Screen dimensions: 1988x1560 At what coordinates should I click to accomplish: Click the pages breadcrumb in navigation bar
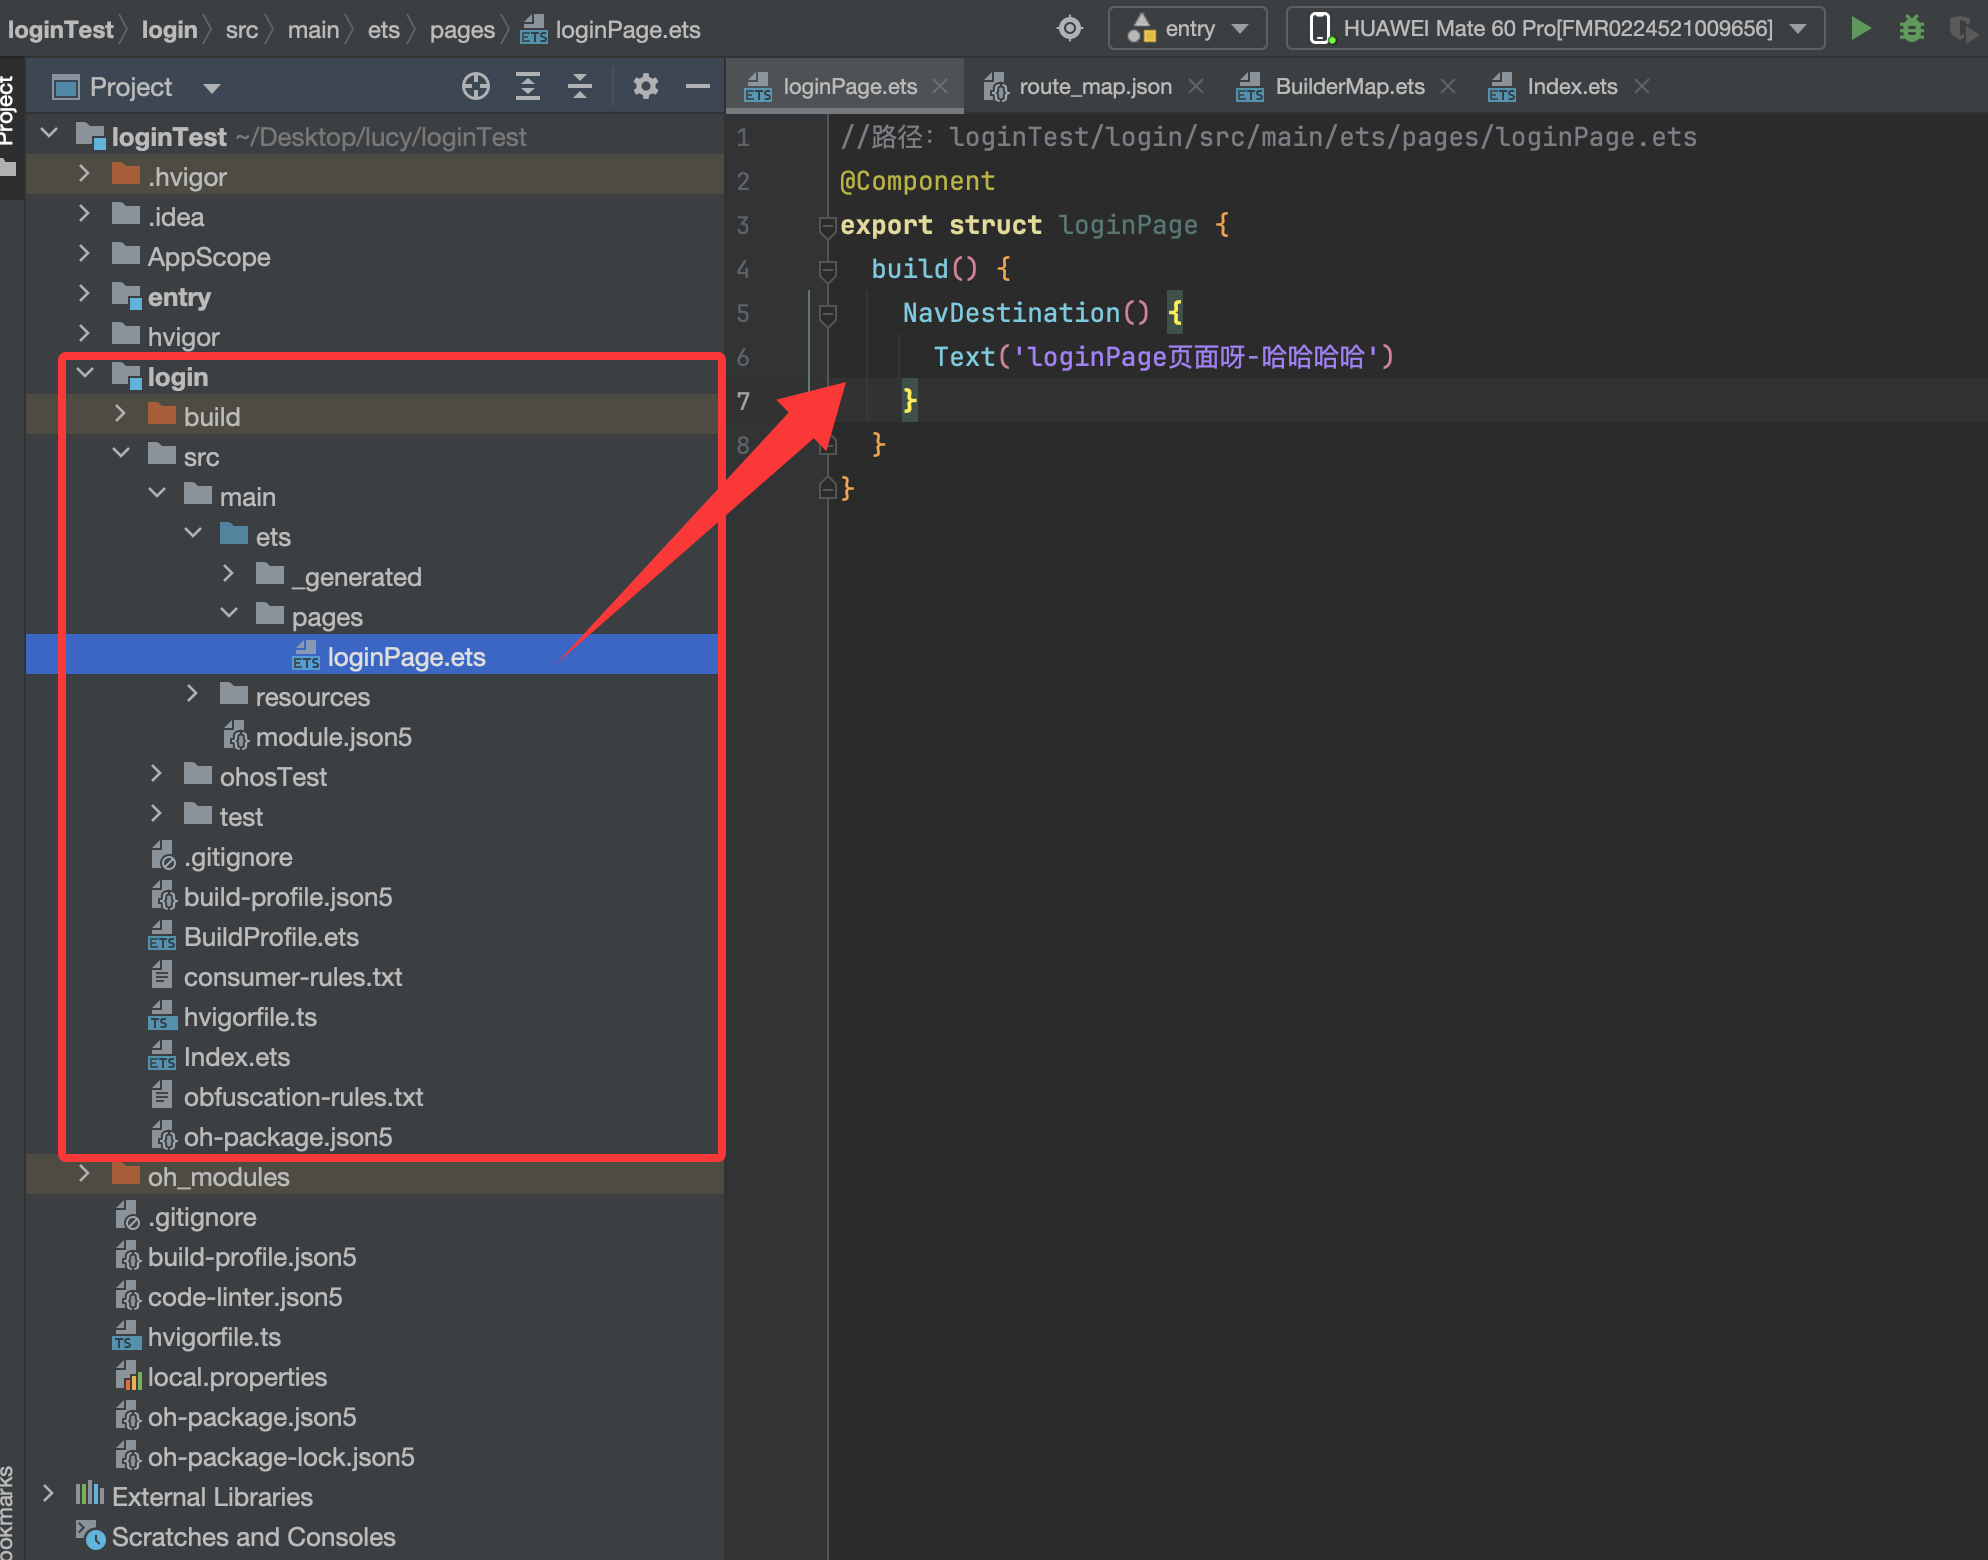click(461, 30)
